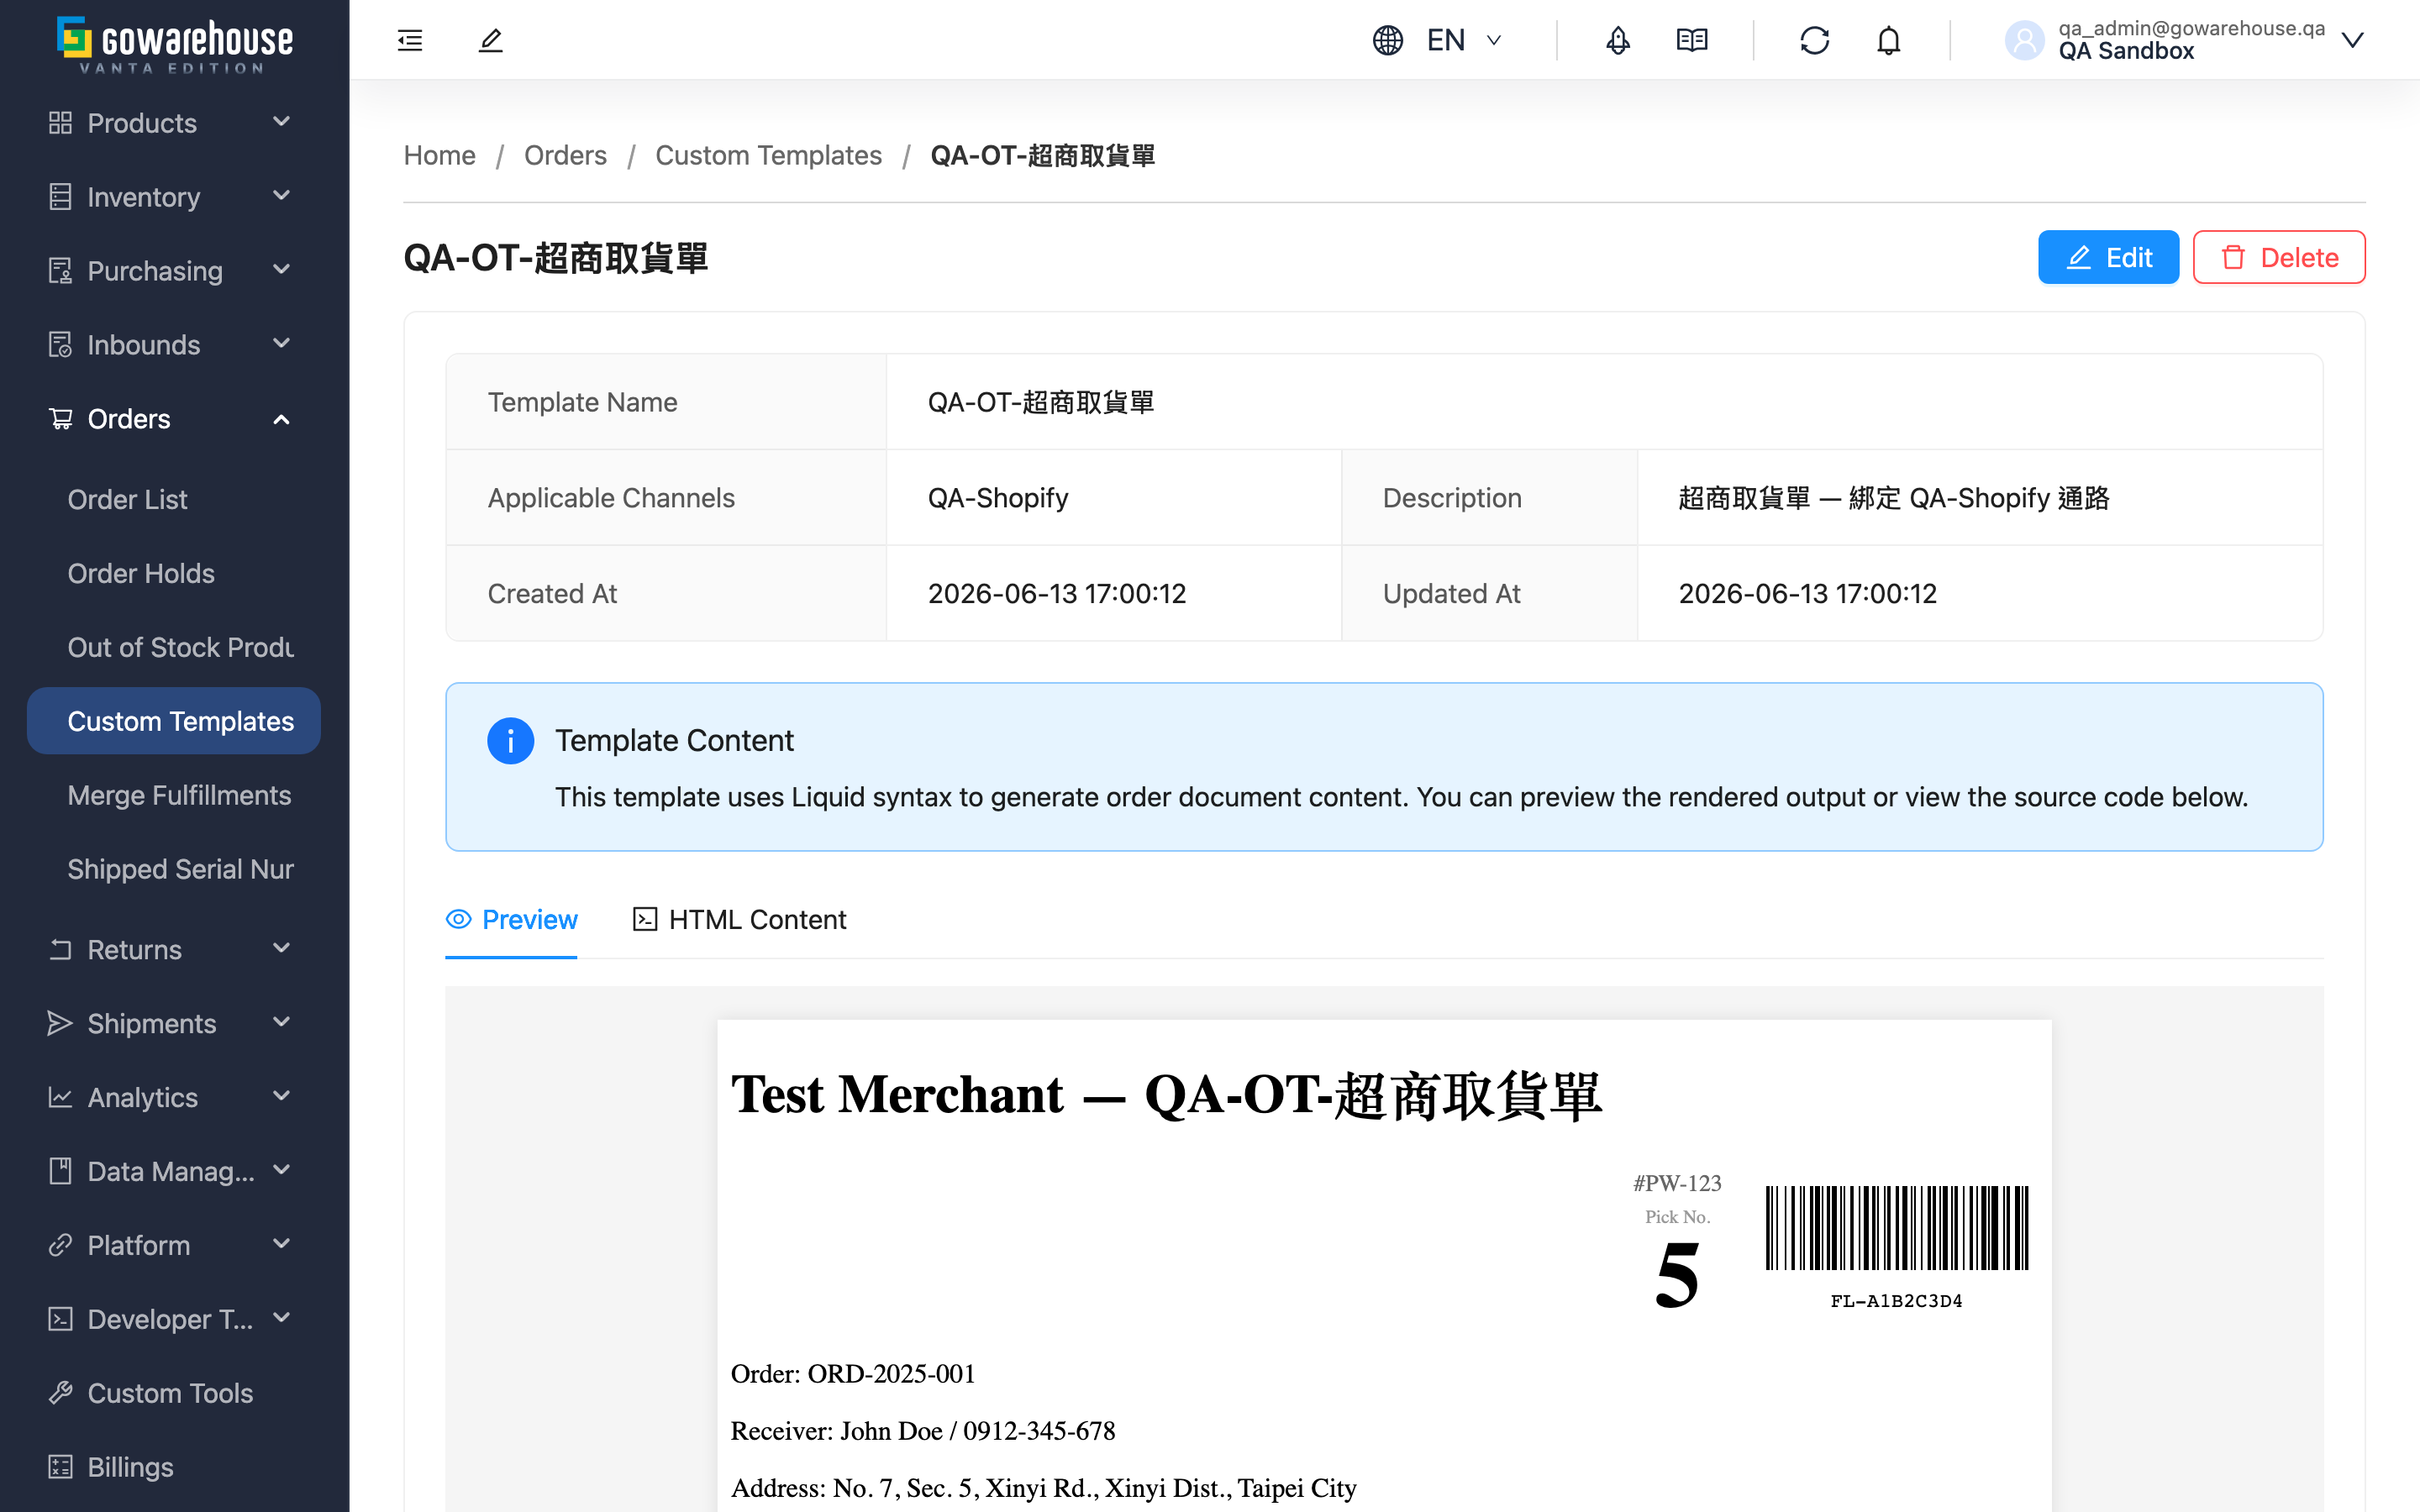Image resolution: width=2420 pixels, height=1512 pixels.
Task: Click the Test Merchant preview heading
Action: point(1166,1095)
